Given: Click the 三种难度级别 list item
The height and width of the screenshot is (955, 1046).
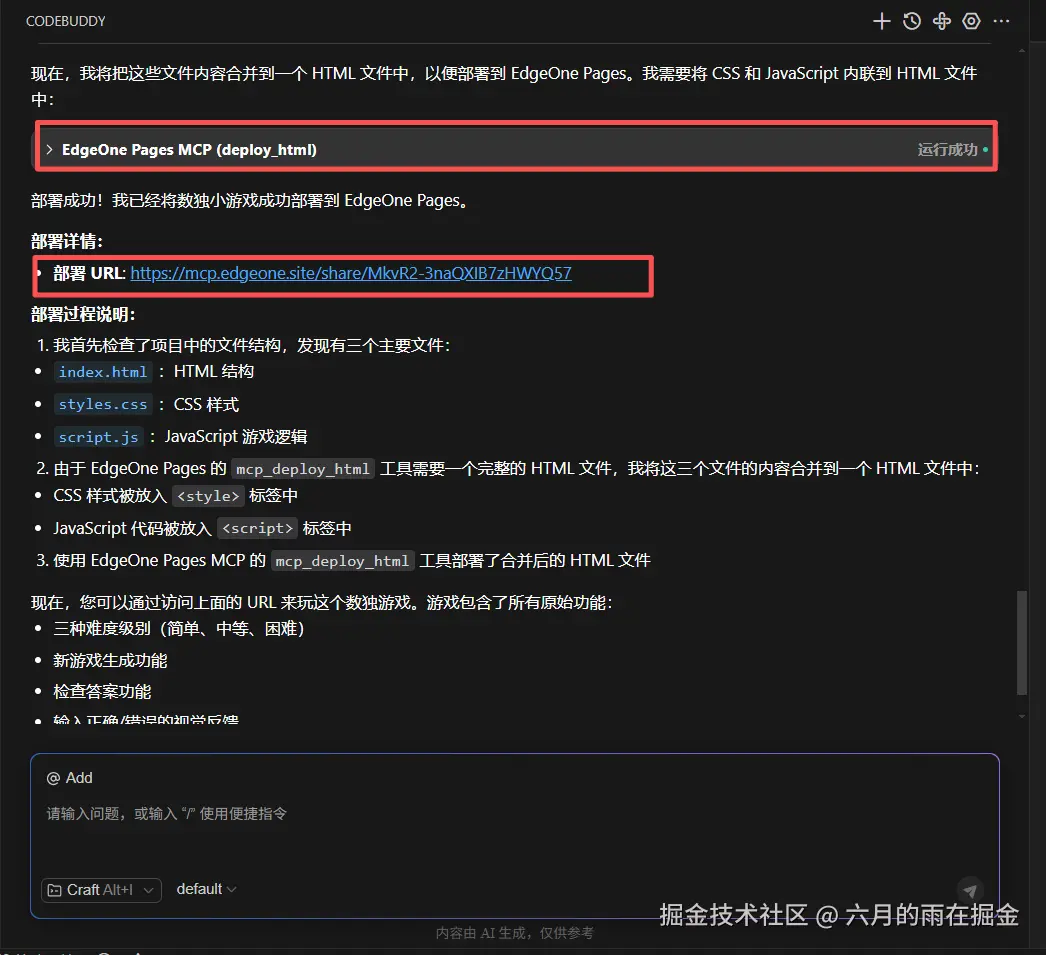Looking at the screenshot, I should coord(179,628).
